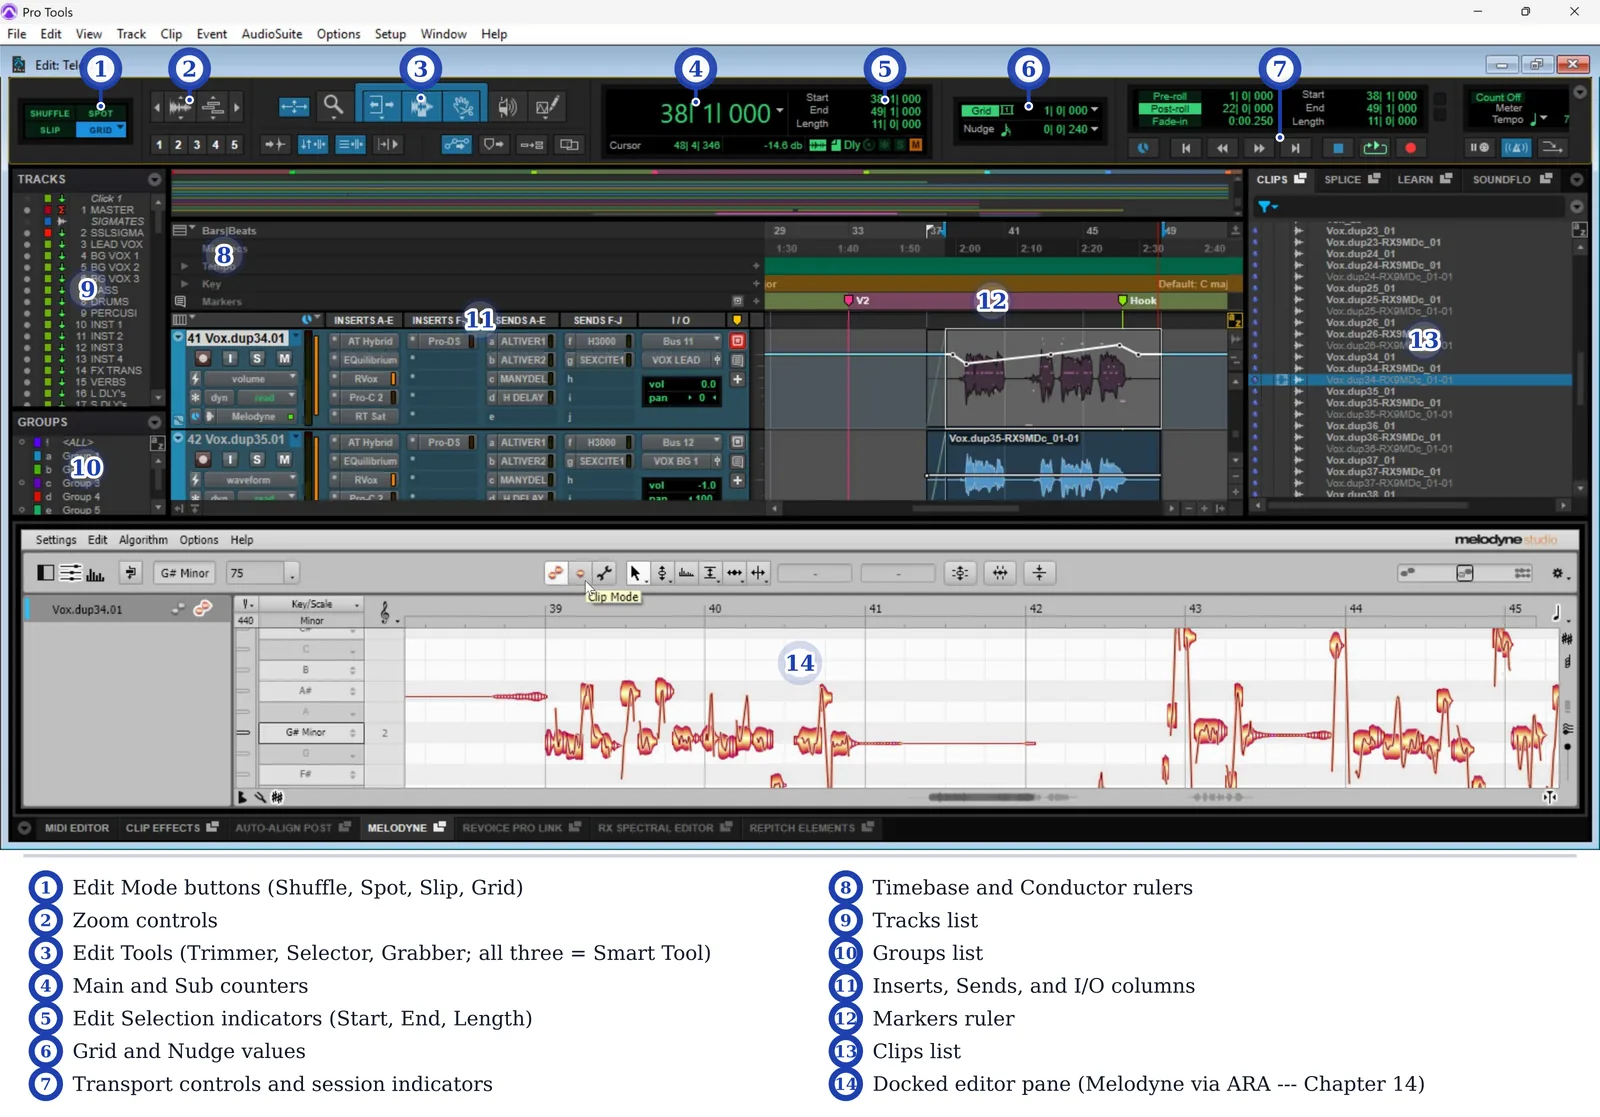Enable Spot edit mode
The image size is (1600, 1117).
[101, 113]
